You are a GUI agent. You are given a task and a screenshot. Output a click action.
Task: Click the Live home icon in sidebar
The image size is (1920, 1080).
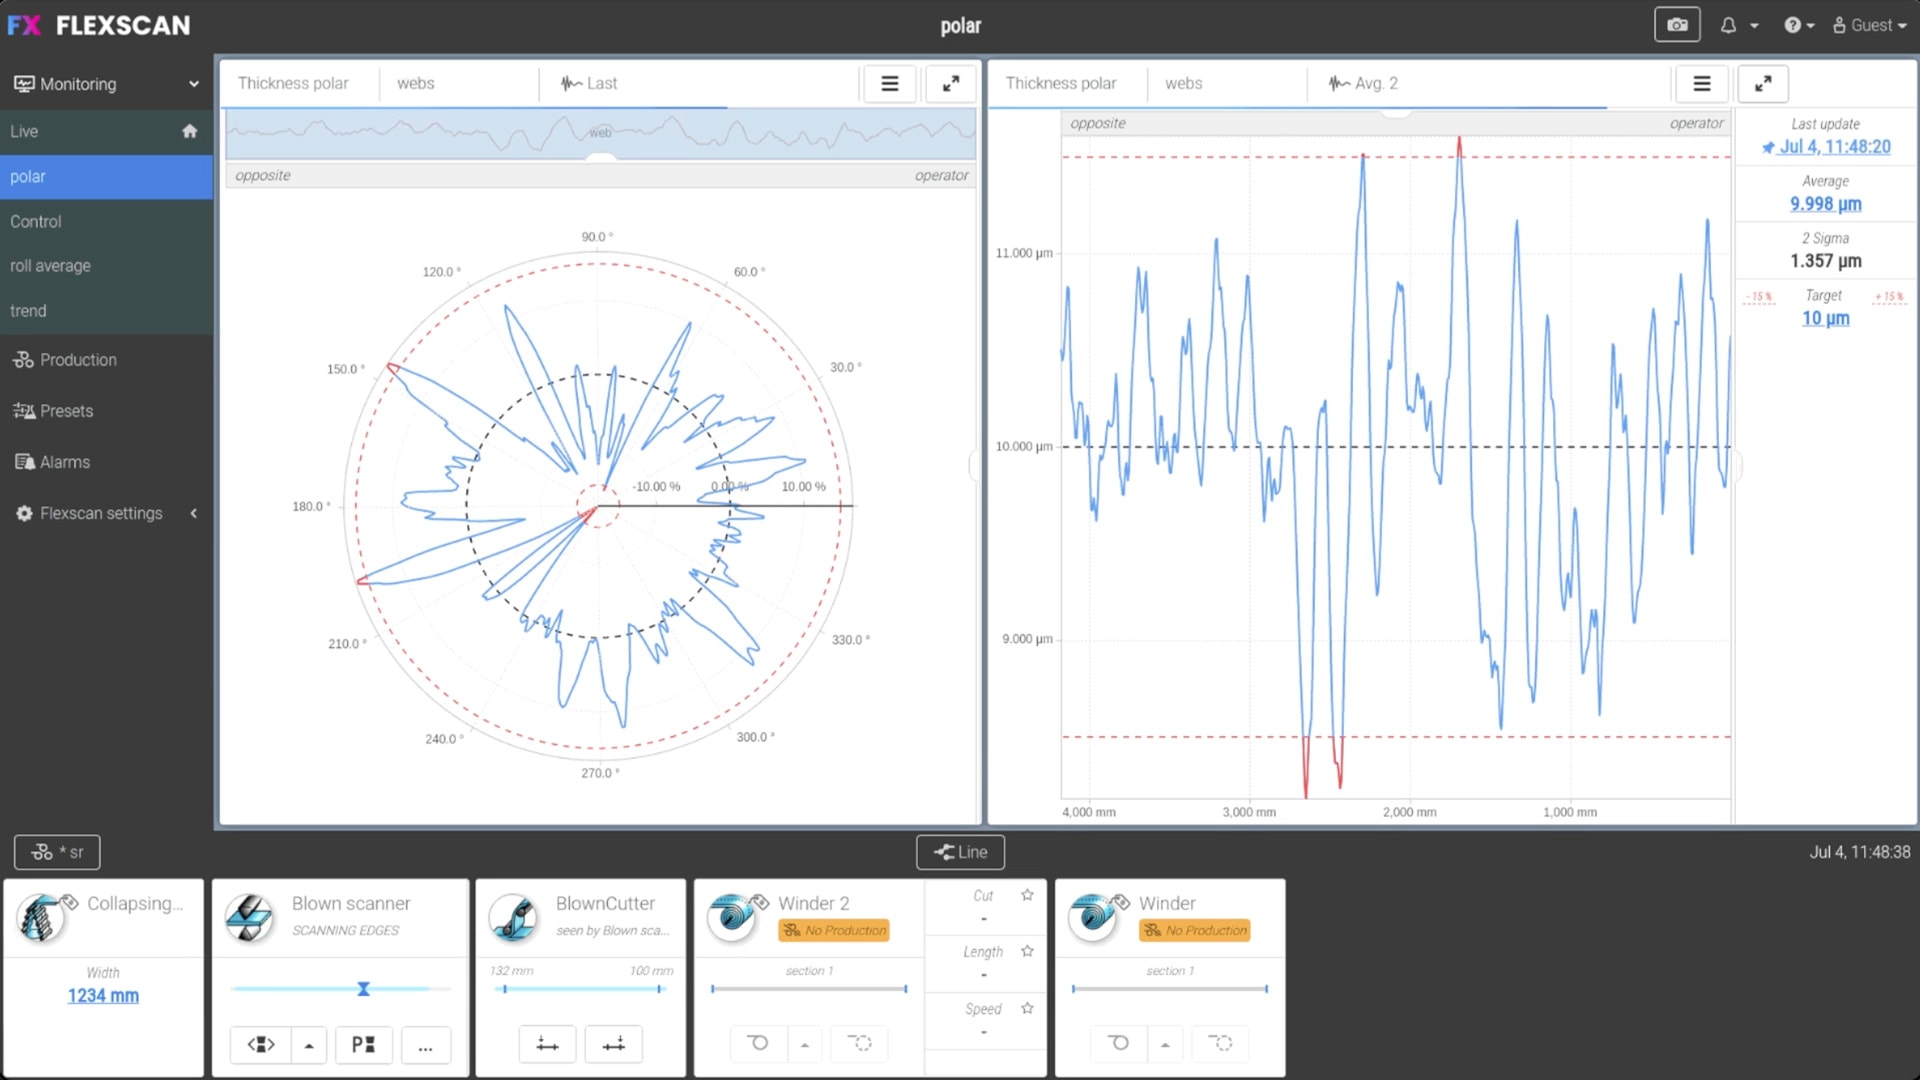pyautogui.click(x=189, y=131)
